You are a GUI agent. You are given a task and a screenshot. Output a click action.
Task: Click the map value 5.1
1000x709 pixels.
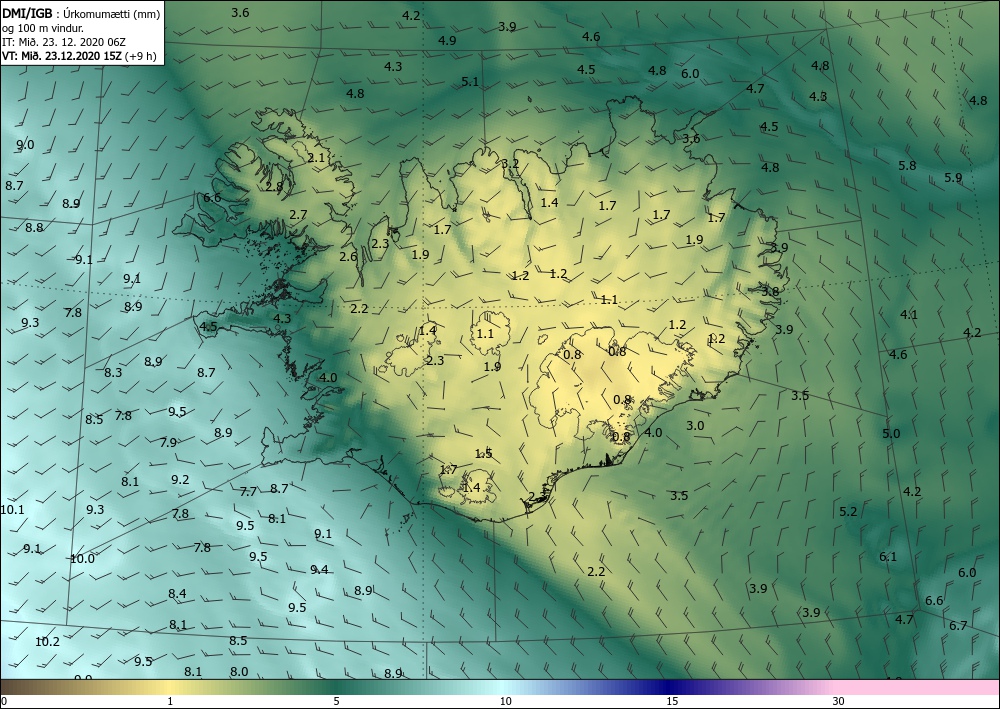(x=470, y=81)
